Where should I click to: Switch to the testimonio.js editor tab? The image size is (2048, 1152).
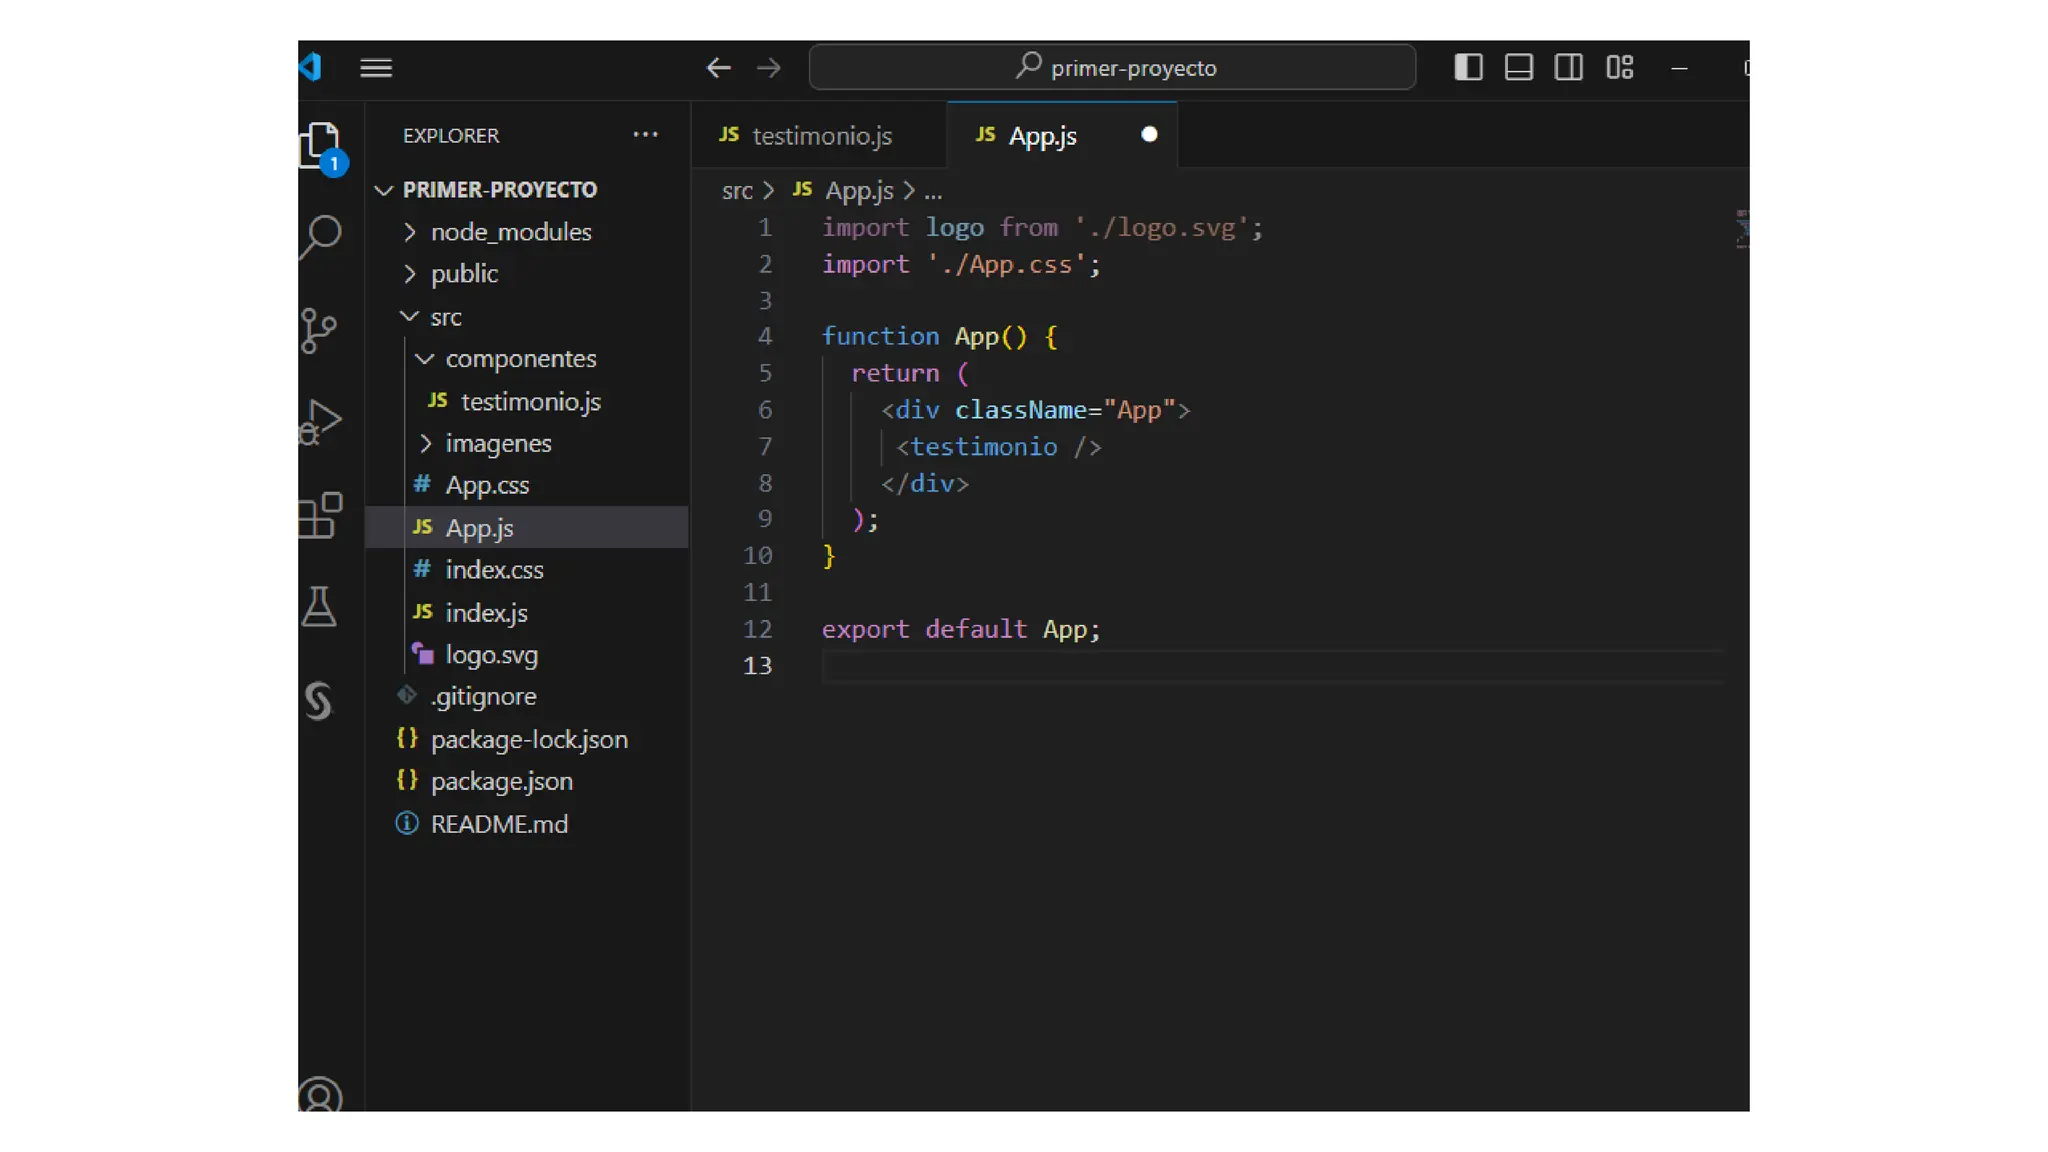click(819, 135)
